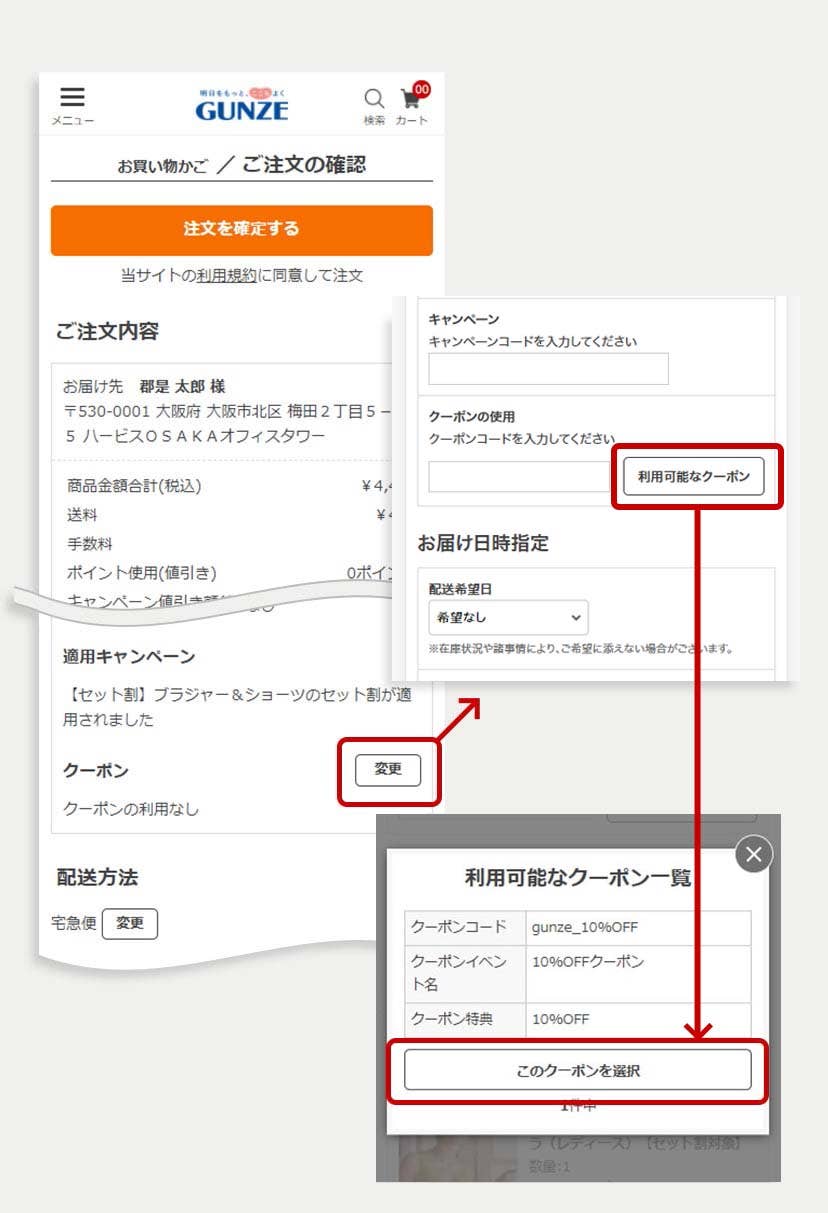828x1213 pixels.
Task: Select このクーポンを選択 in the coupon popup
Action: coord(577,1070)
